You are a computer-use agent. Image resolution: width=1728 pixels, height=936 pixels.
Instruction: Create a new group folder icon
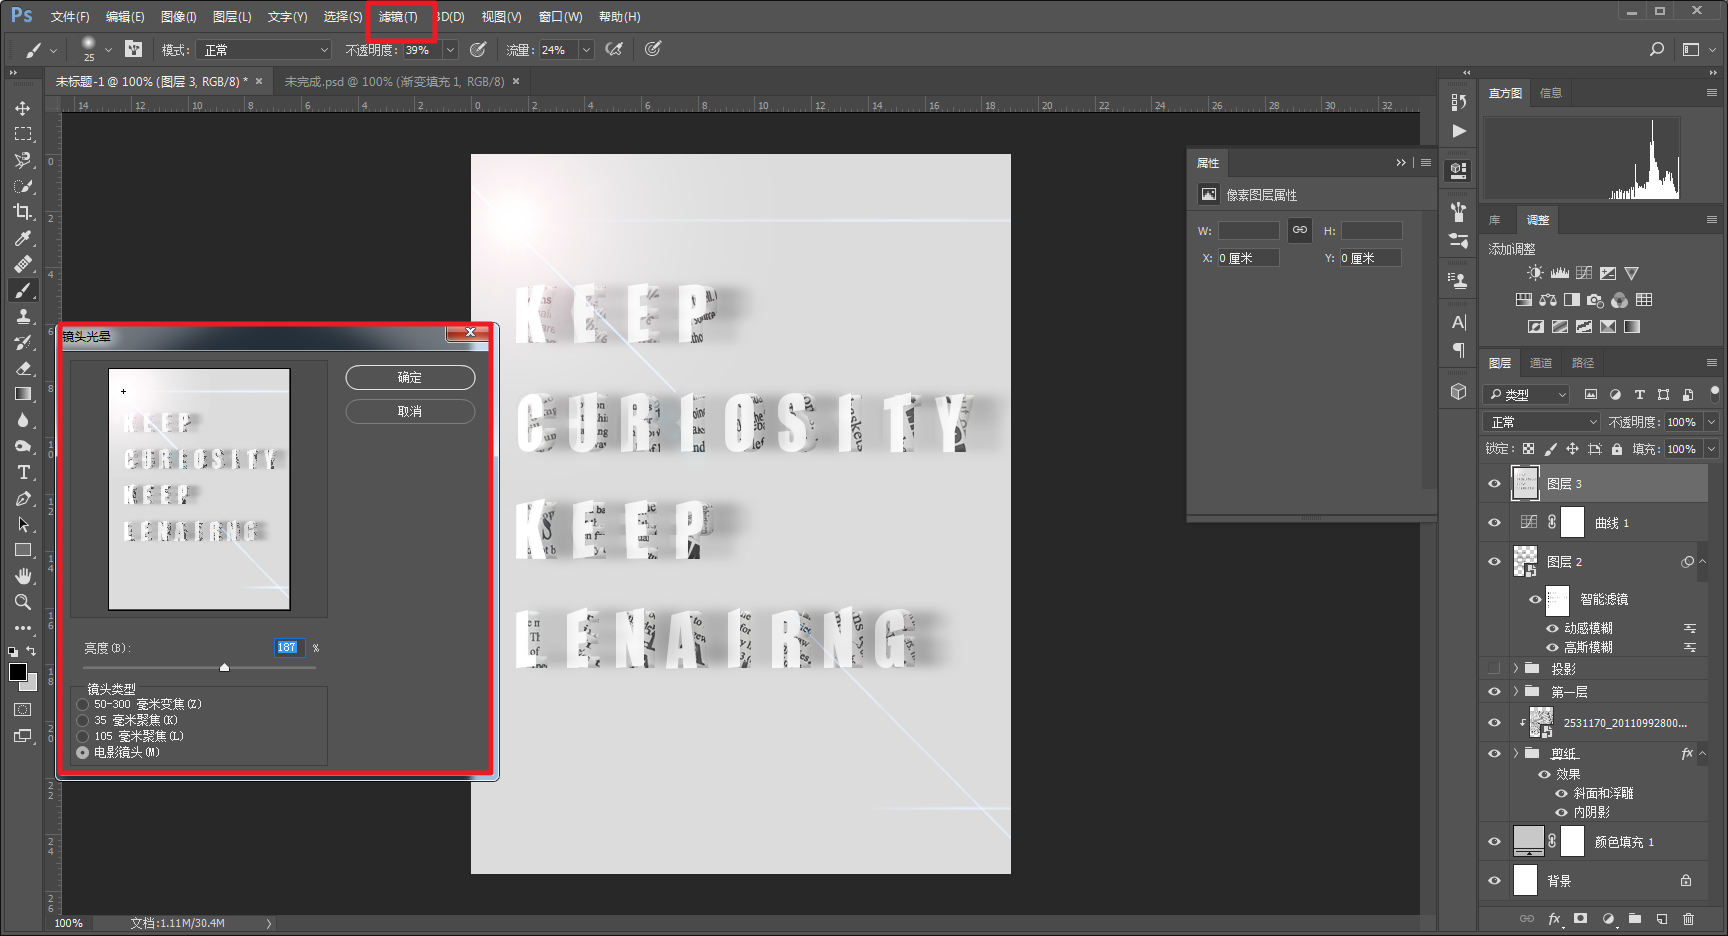pyautogui.click(x=1634, y=918)
